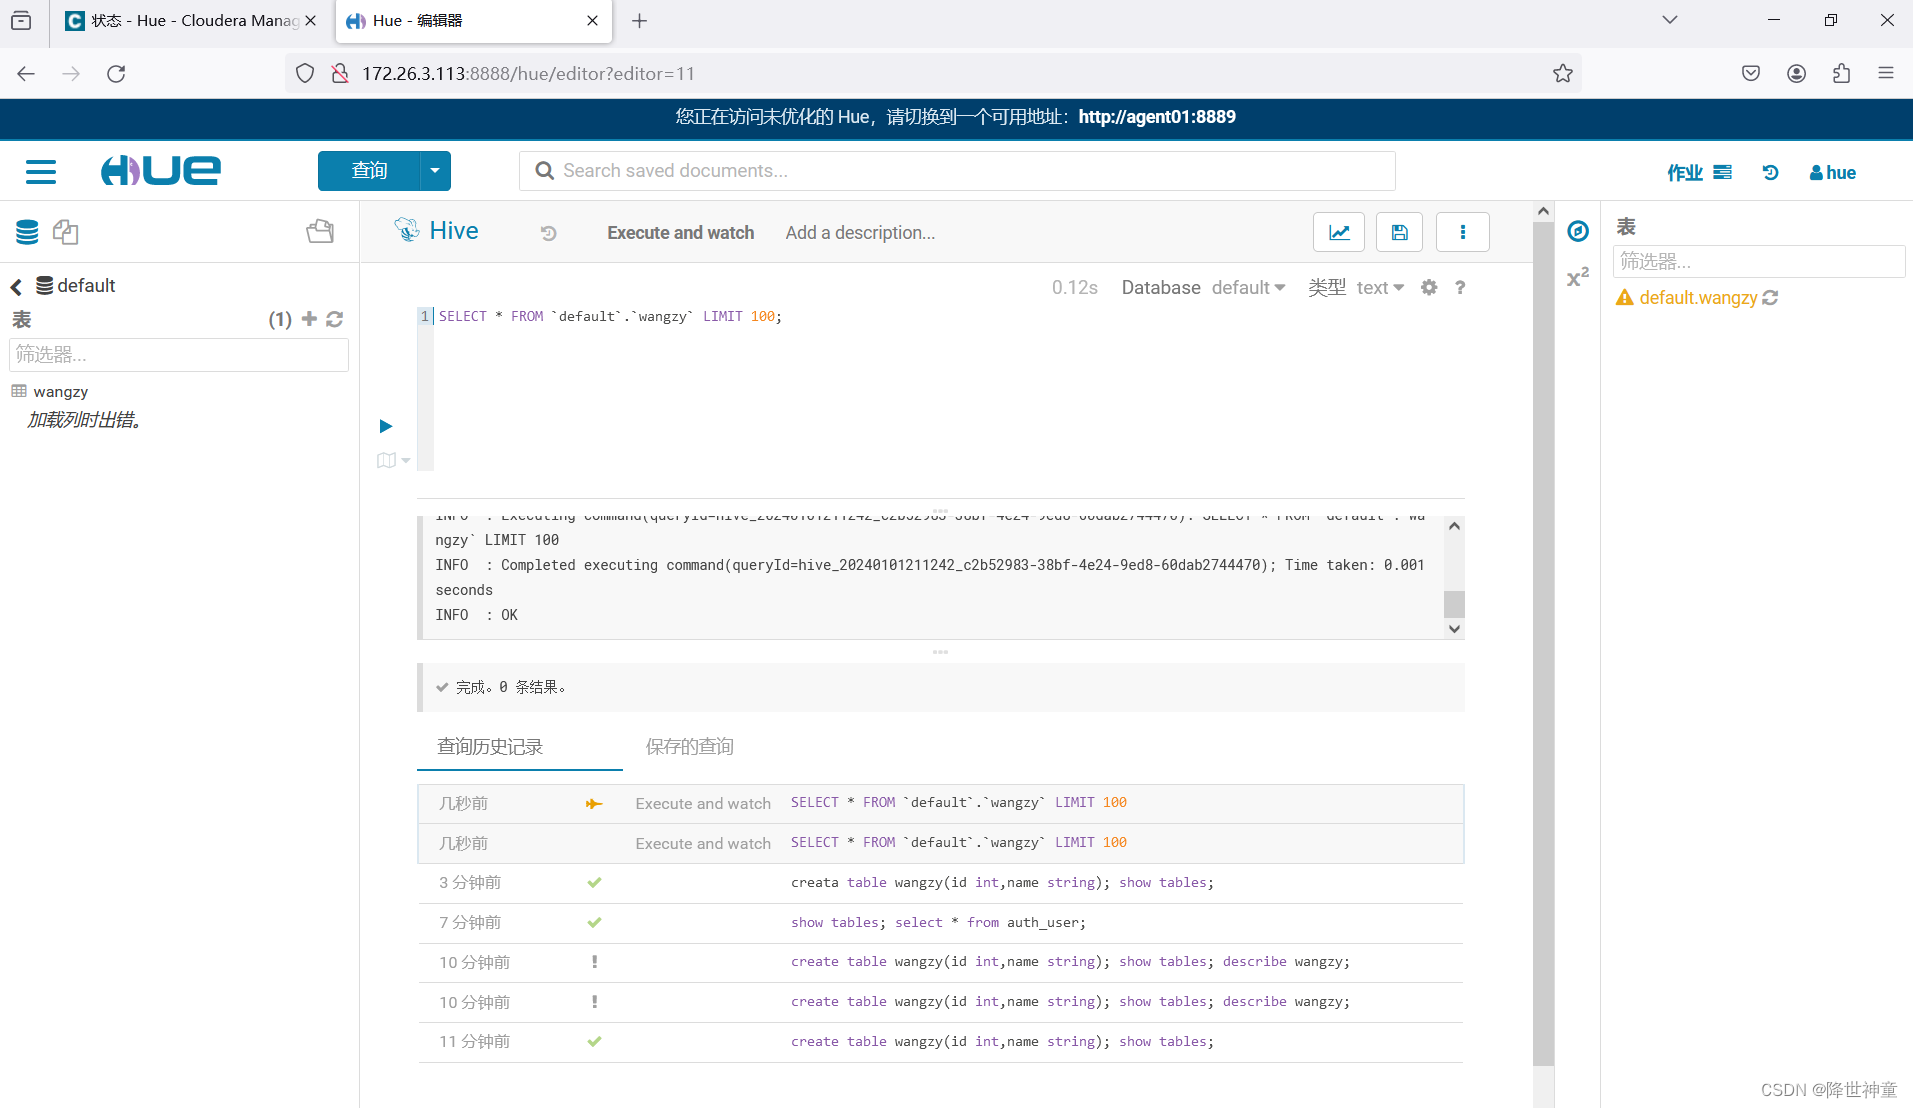The width and height of the screenshot is (1913, 1108).
Task: Open 作业 jobs link
Action: click(1699, 172)
